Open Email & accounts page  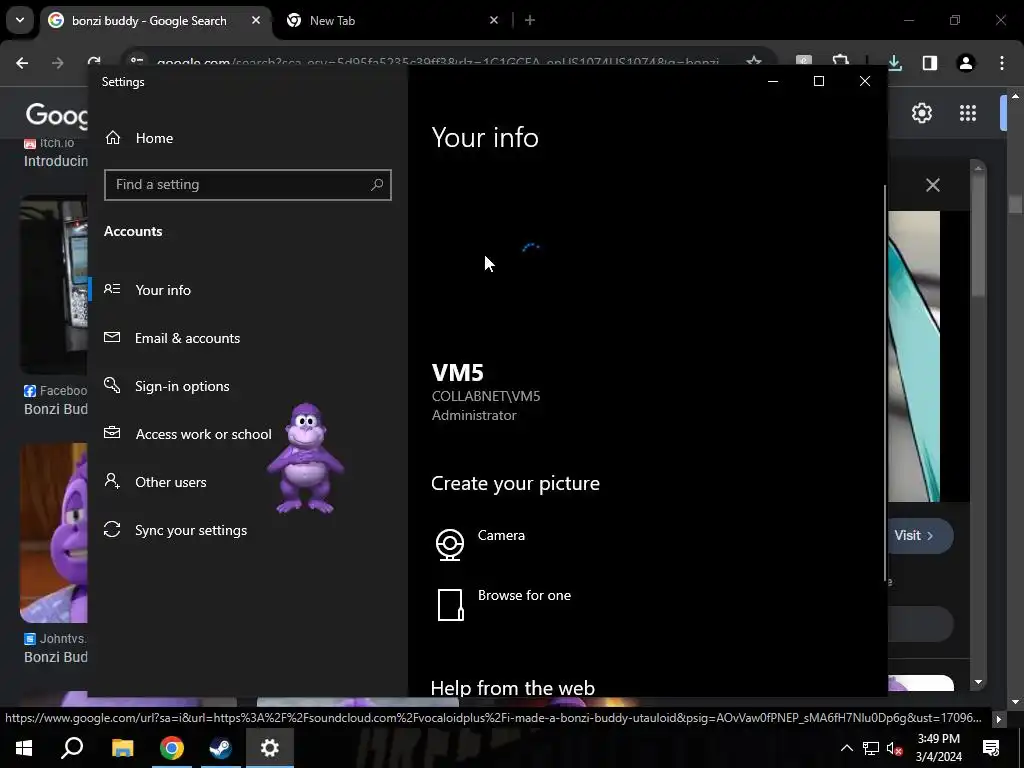tap(187, 338)
